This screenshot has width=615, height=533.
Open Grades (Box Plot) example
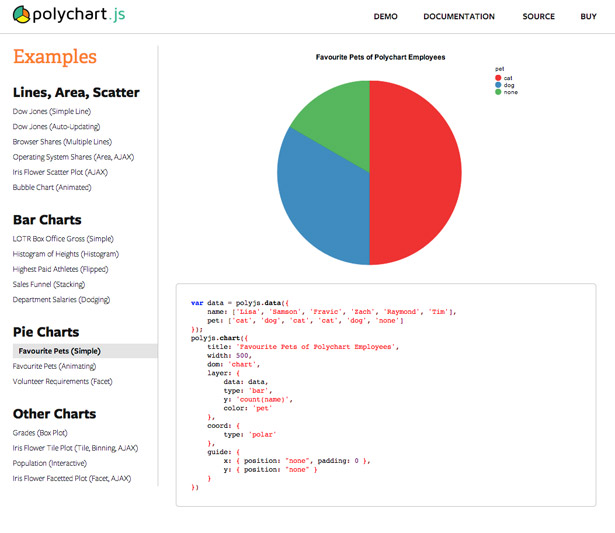pos(40,433)
